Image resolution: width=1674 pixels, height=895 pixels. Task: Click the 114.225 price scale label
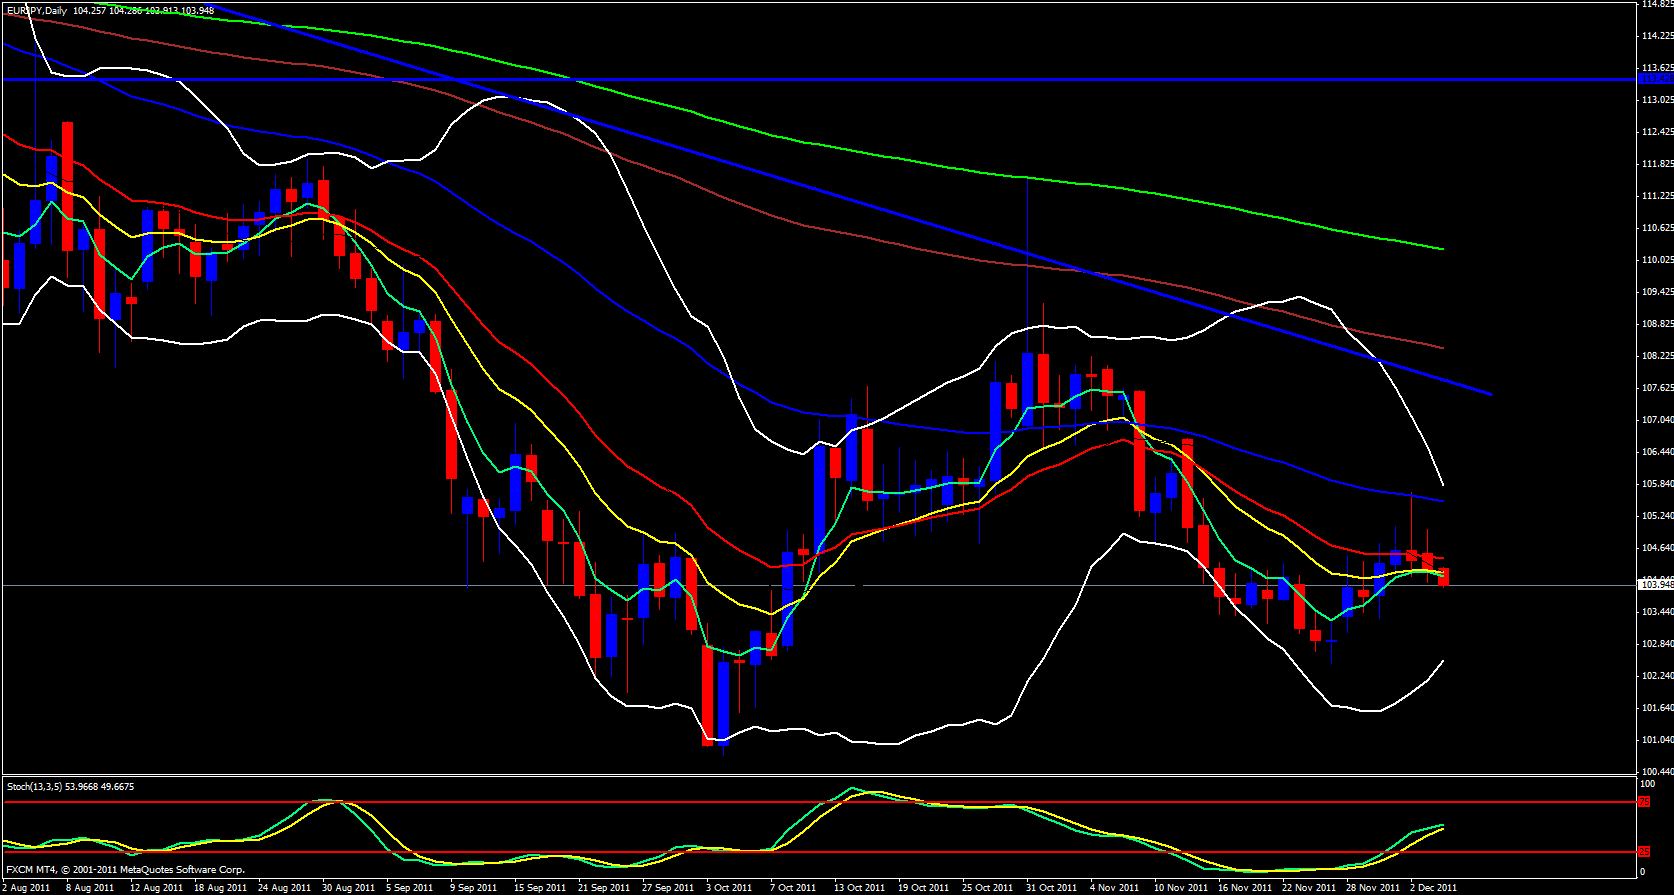coord(1656,36)
